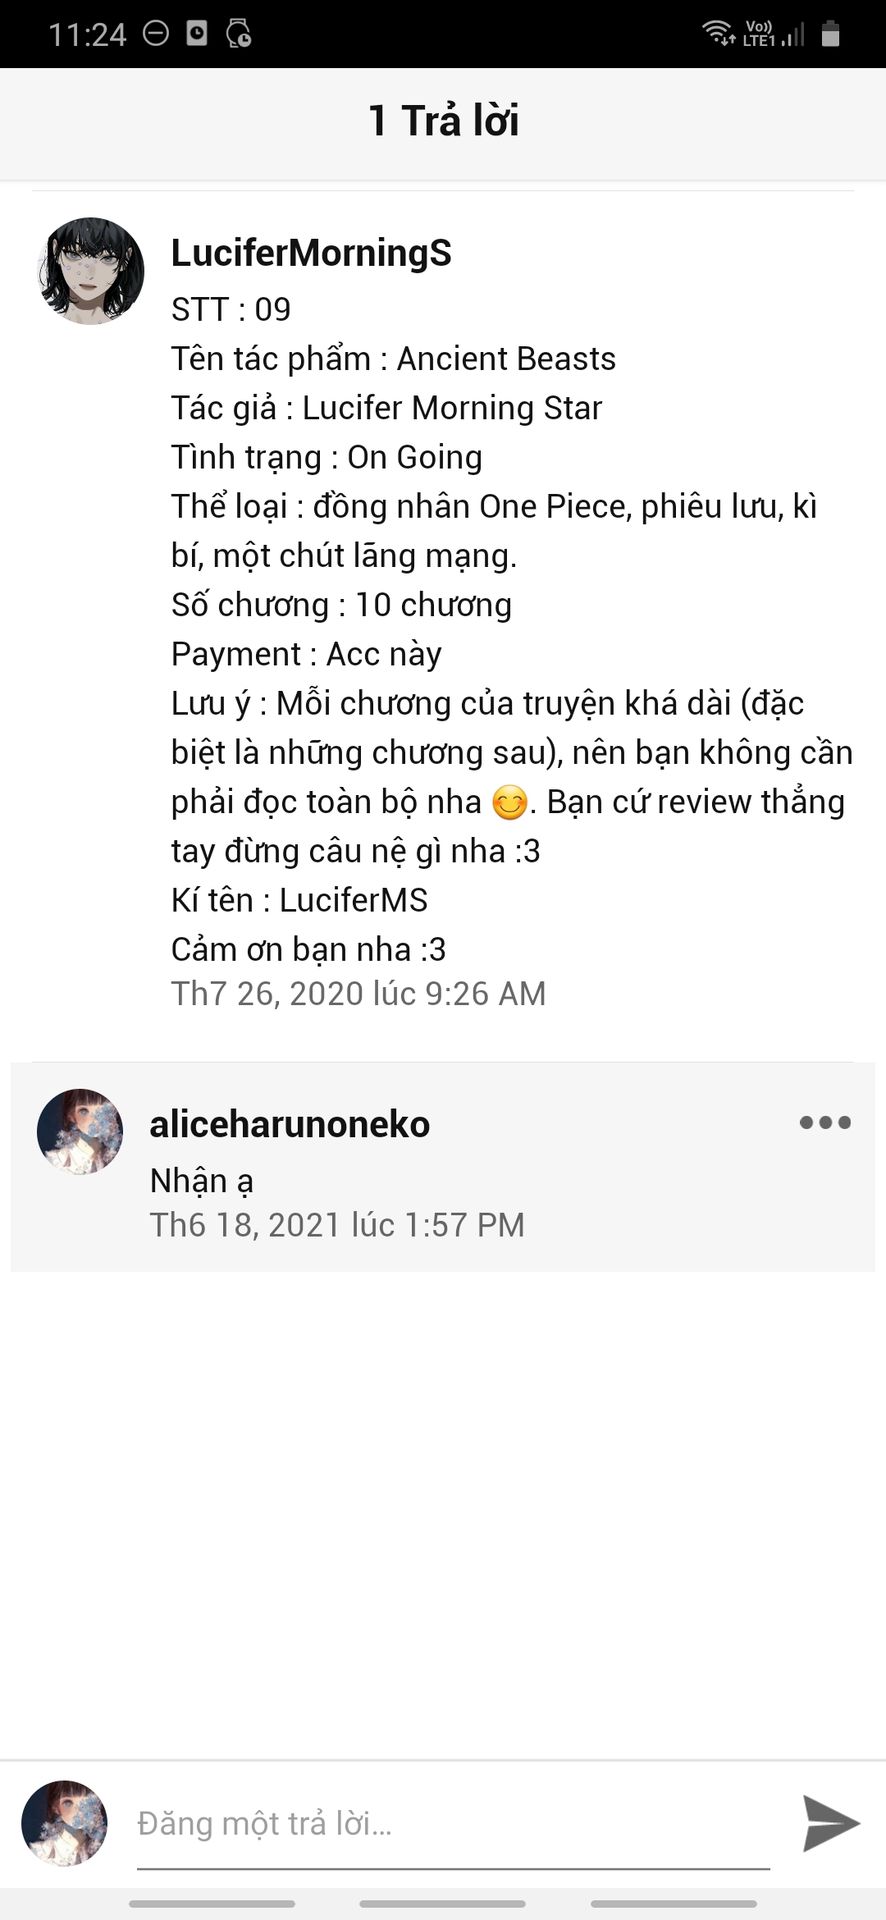
Task: Tap the reply timestamp Th6 18, 2021
Action: click(x=337, y=1225)
